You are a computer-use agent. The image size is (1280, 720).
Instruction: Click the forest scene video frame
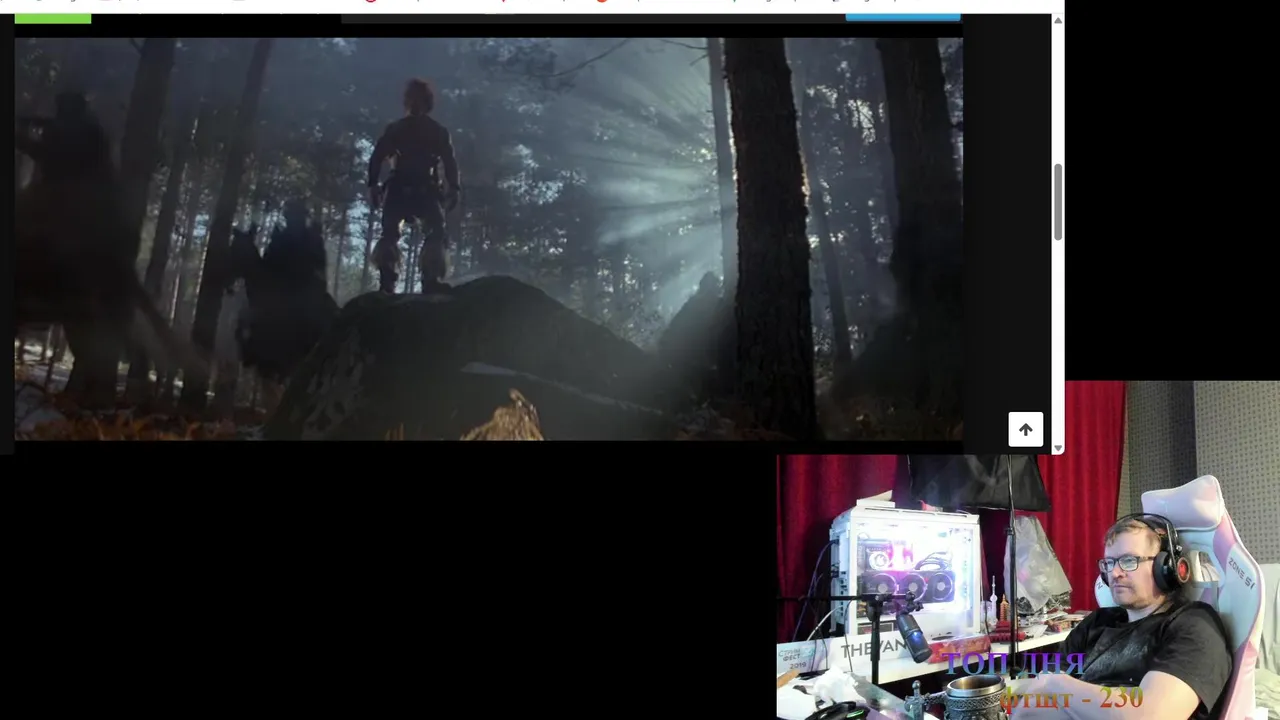pos(488,239)
